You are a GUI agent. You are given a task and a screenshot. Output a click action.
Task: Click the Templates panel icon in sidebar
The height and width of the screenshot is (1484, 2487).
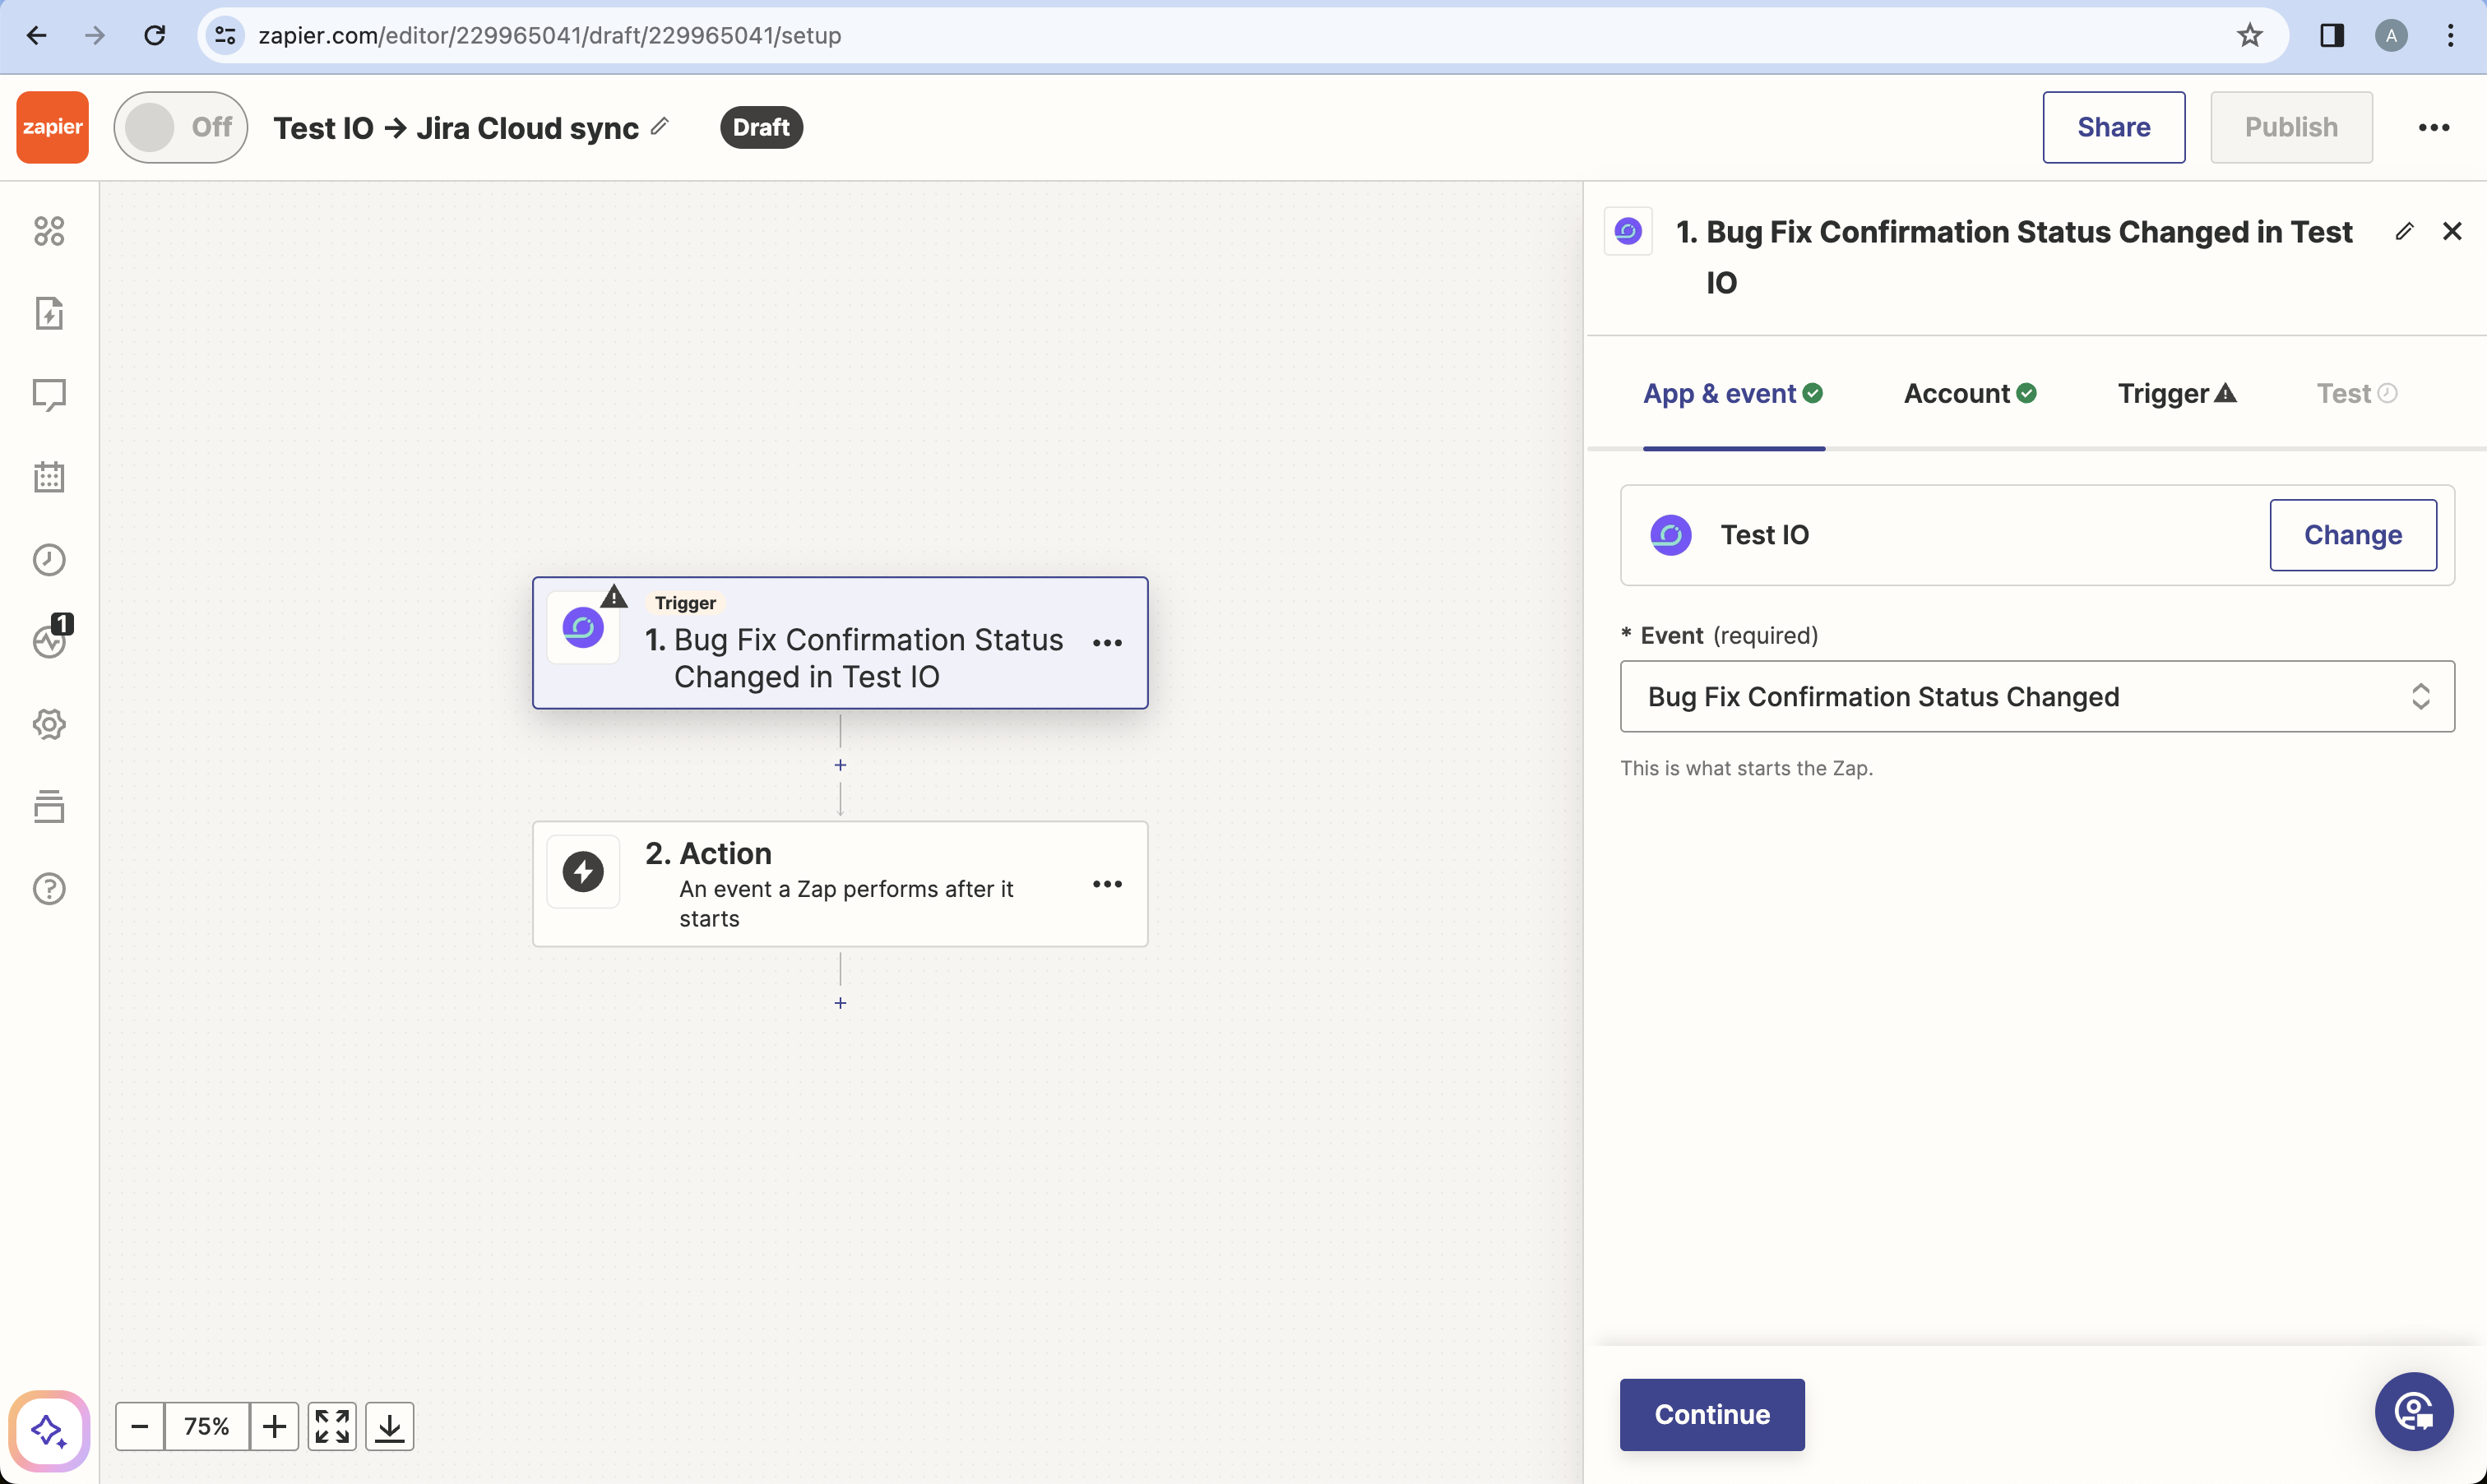[48, 807]
